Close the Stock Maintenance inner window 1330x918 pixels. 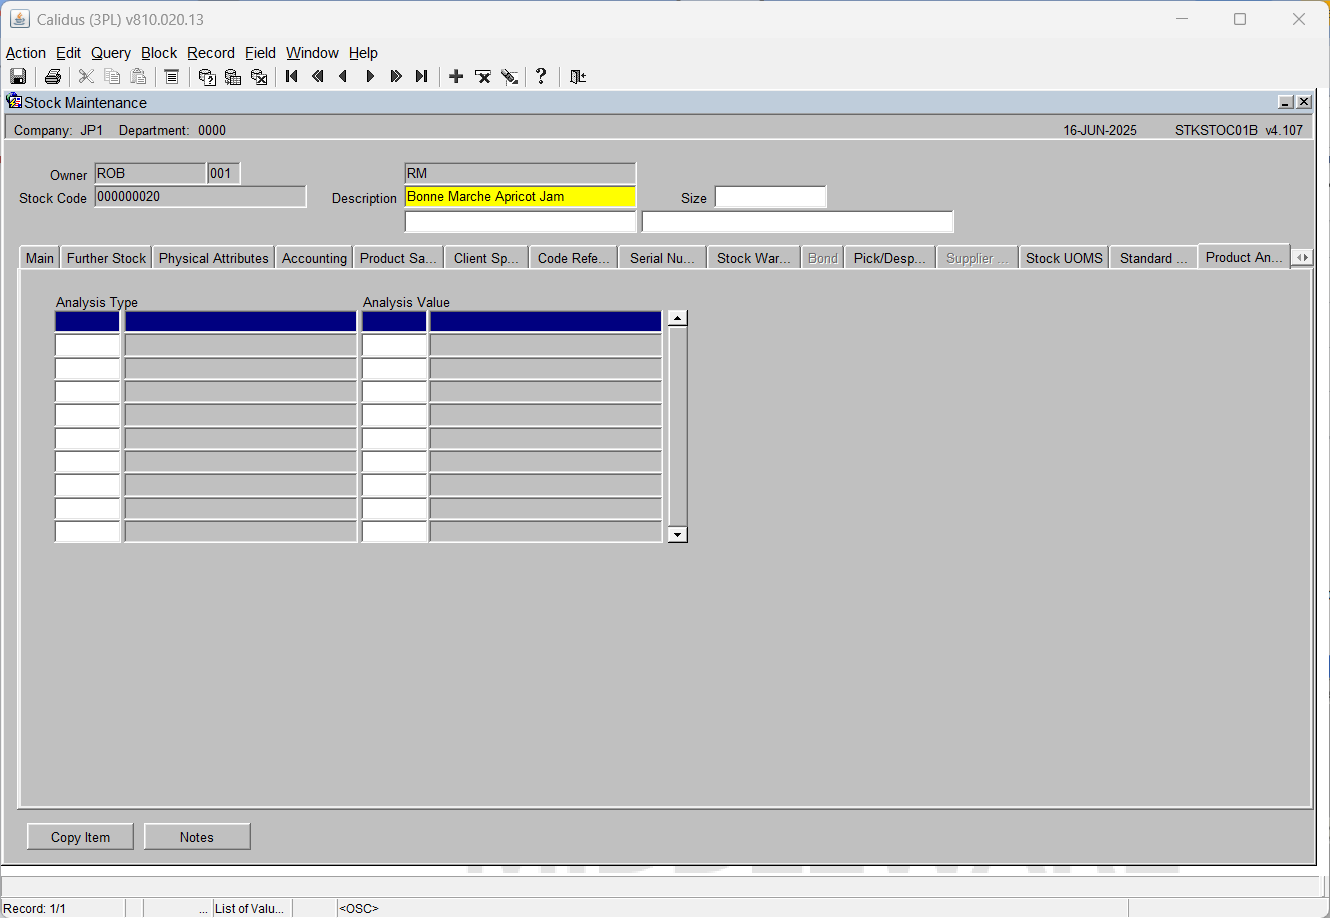(1304, 102)
